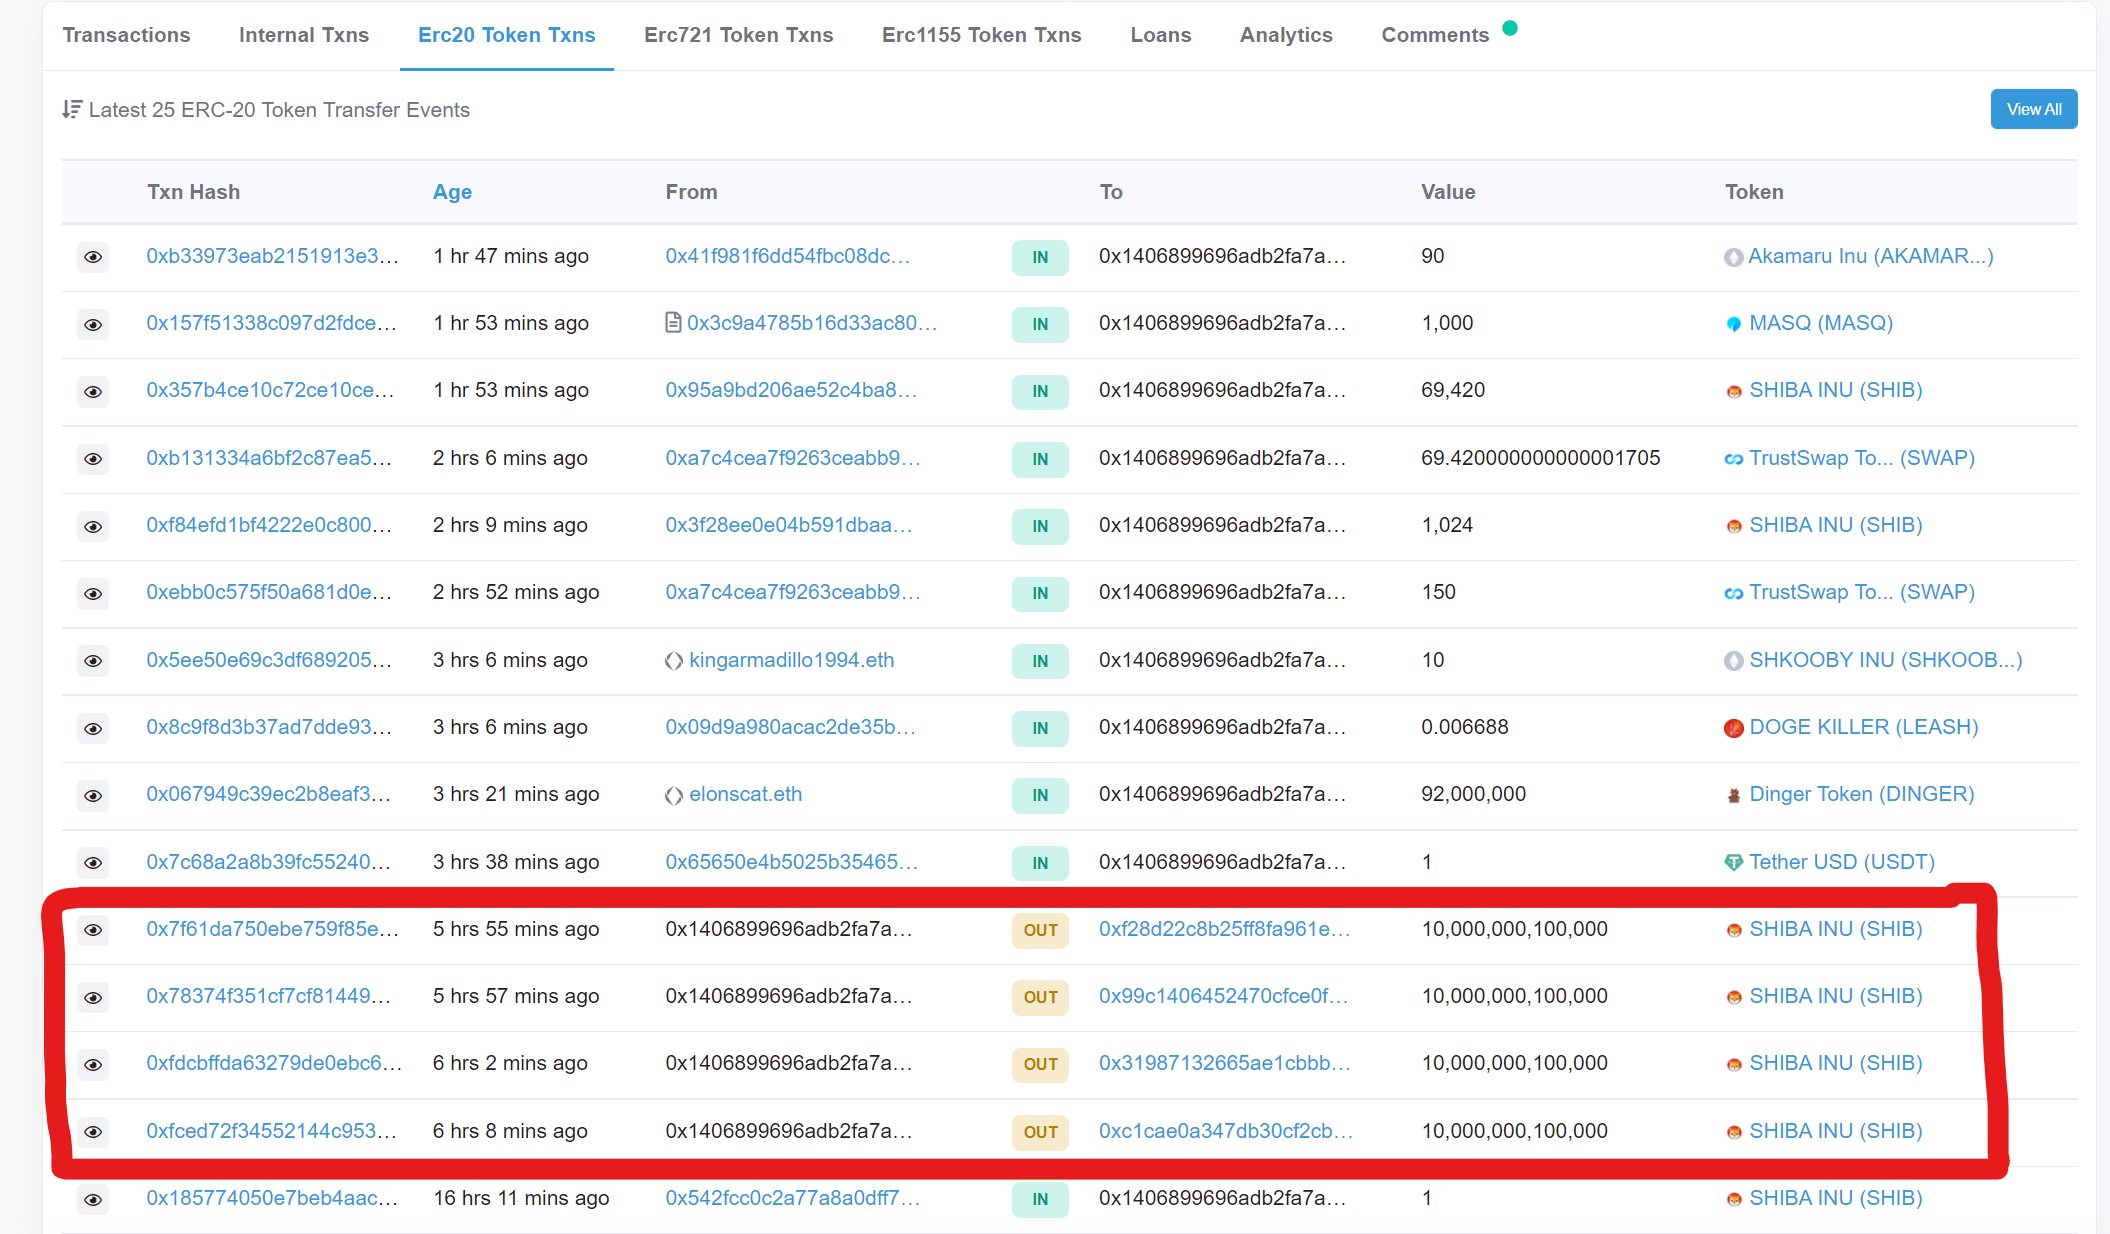Open the Analytics tab
Screen dimensions: 2110x1234
[x=1286, y=35]
